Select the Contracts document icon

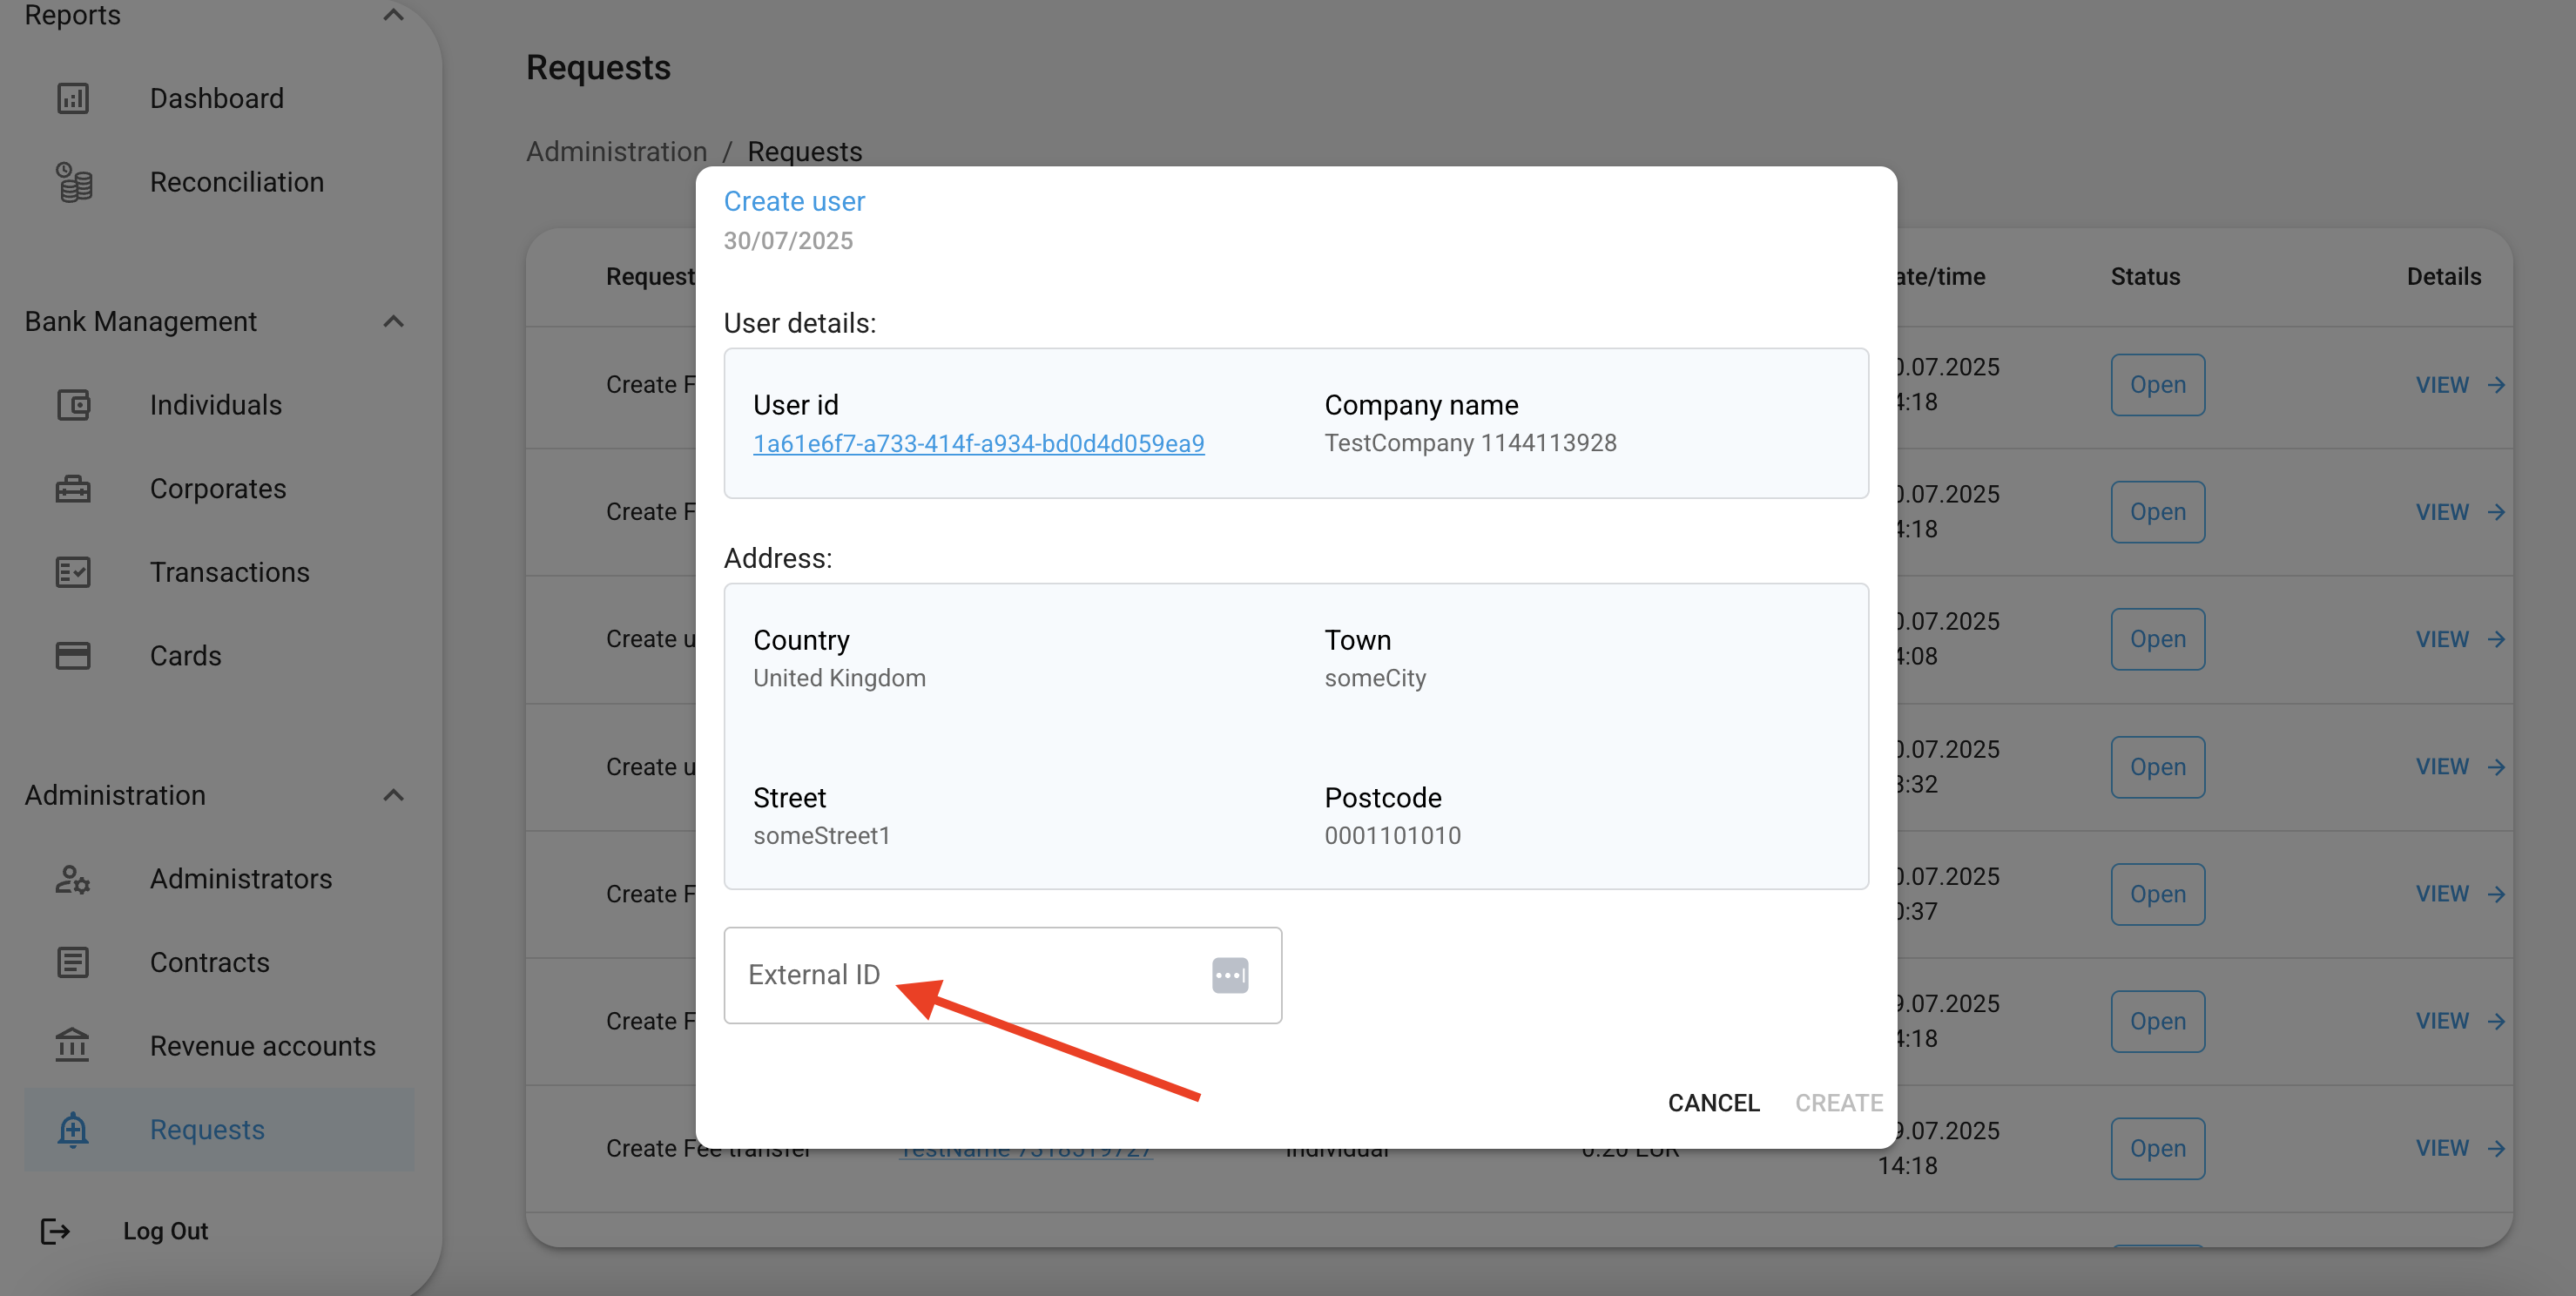[72, 962]
